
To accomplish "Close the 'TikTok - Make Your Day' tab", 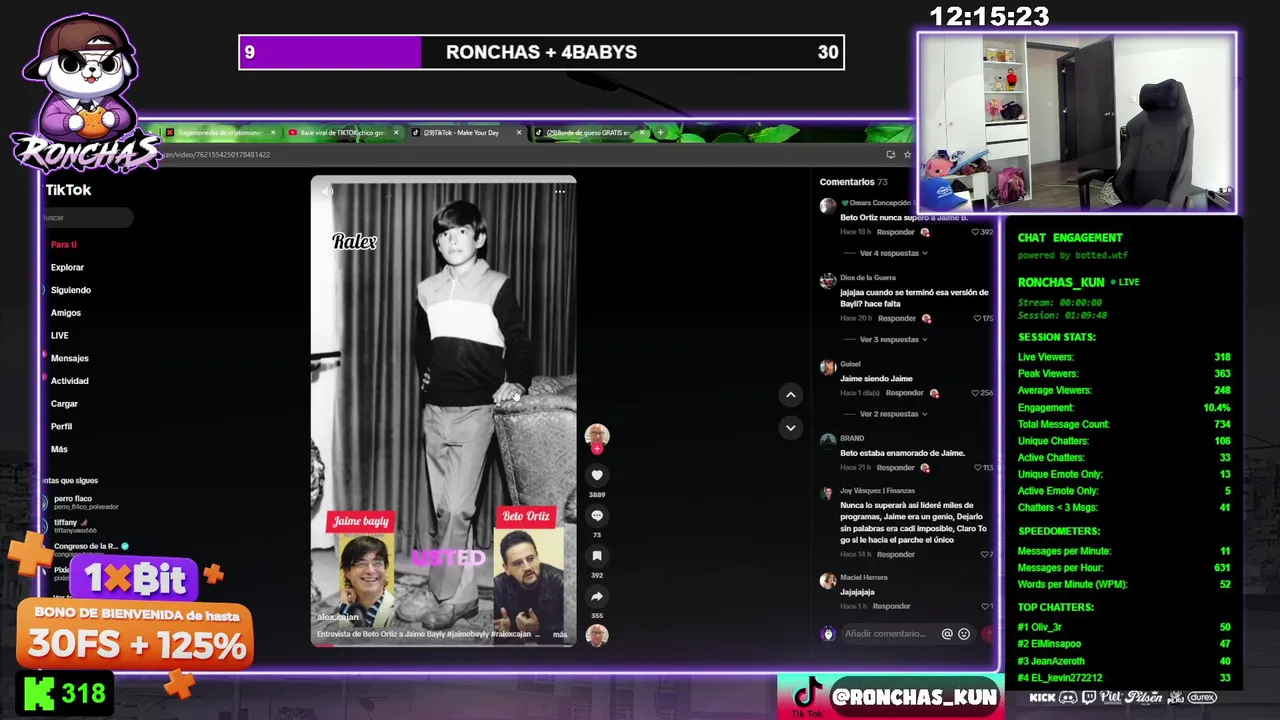I will click(519, 132).
